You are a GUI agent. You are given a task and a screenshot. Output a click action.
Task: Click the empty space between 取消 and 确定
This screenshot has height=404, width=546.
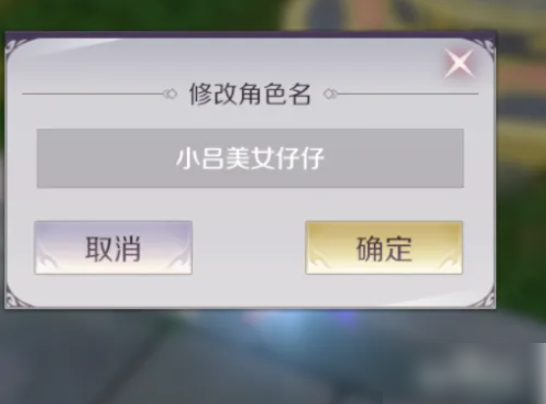(249, 248)
